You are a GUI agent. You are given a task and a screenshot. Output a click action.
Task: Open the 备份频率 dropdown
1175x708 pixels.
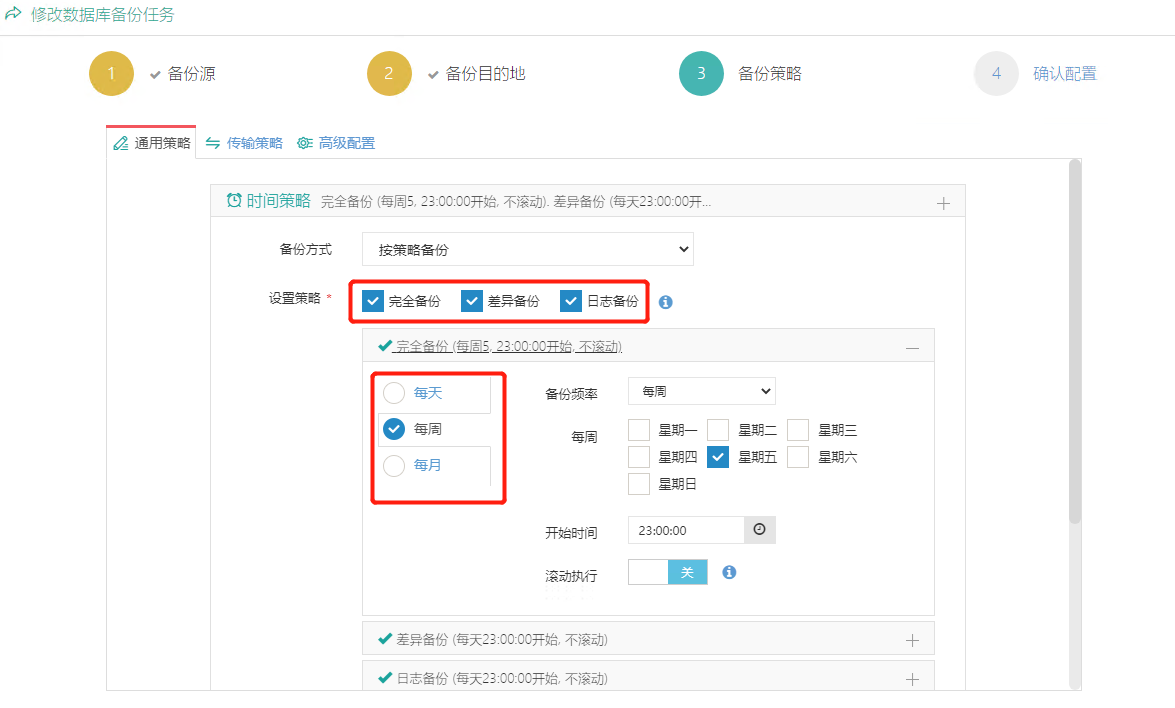(701, 391)
